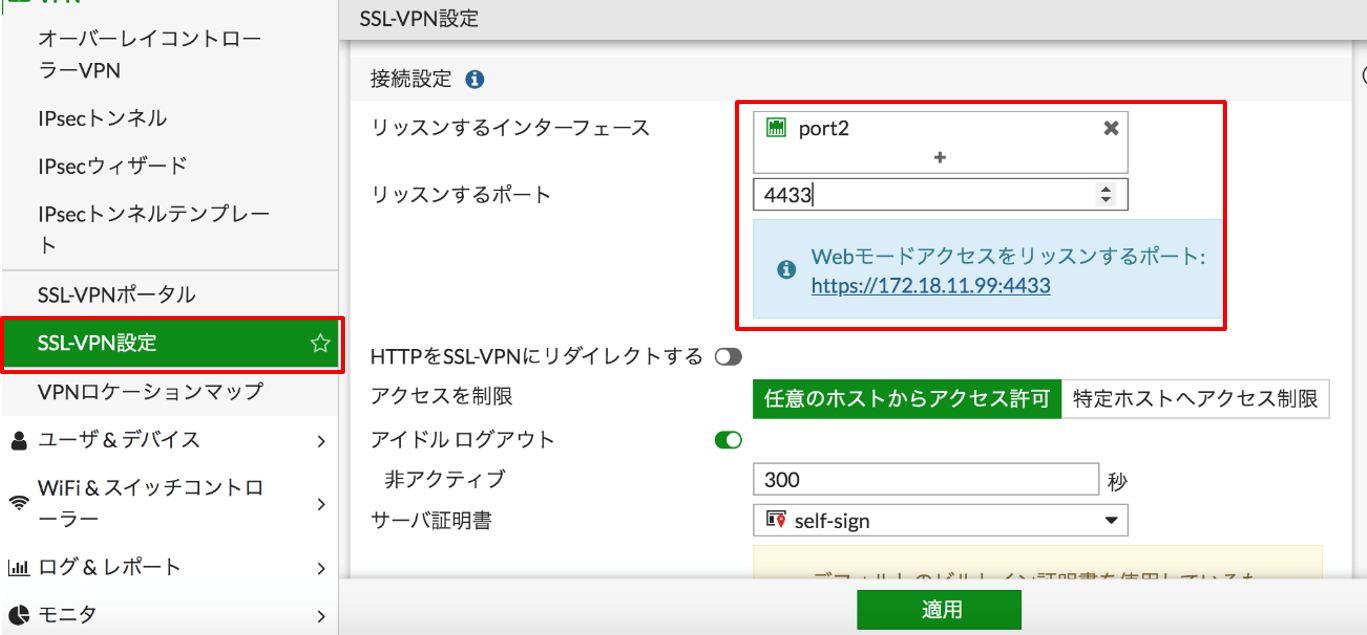The width and height of the screenshot is (1367, 635).
Task: Click the ログ＆レポート chart icon
Action: pos(18,568)
